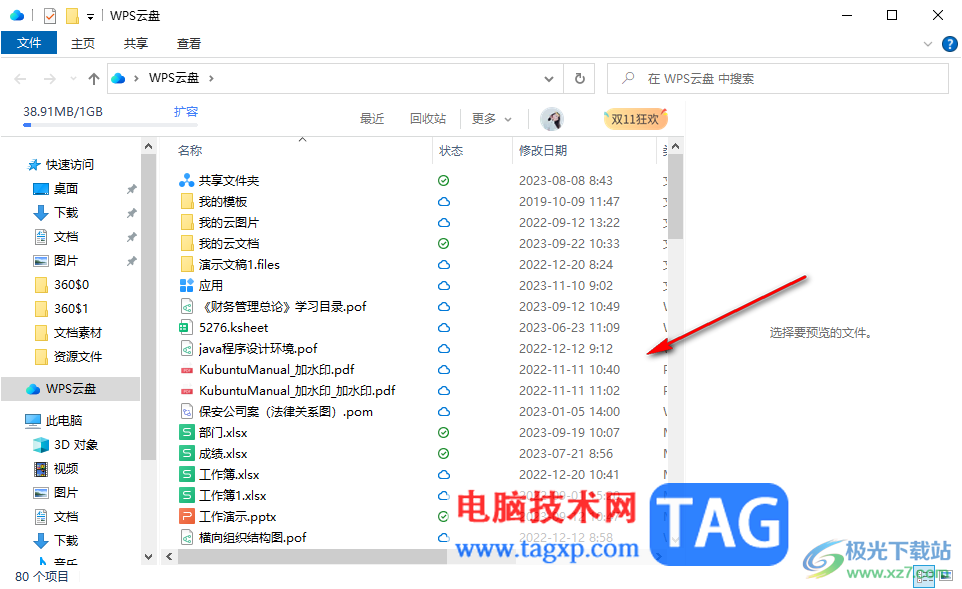962x589 pixels.
Task: Click synced status icon for 部门.xlsx
Action: click(444, 433)
